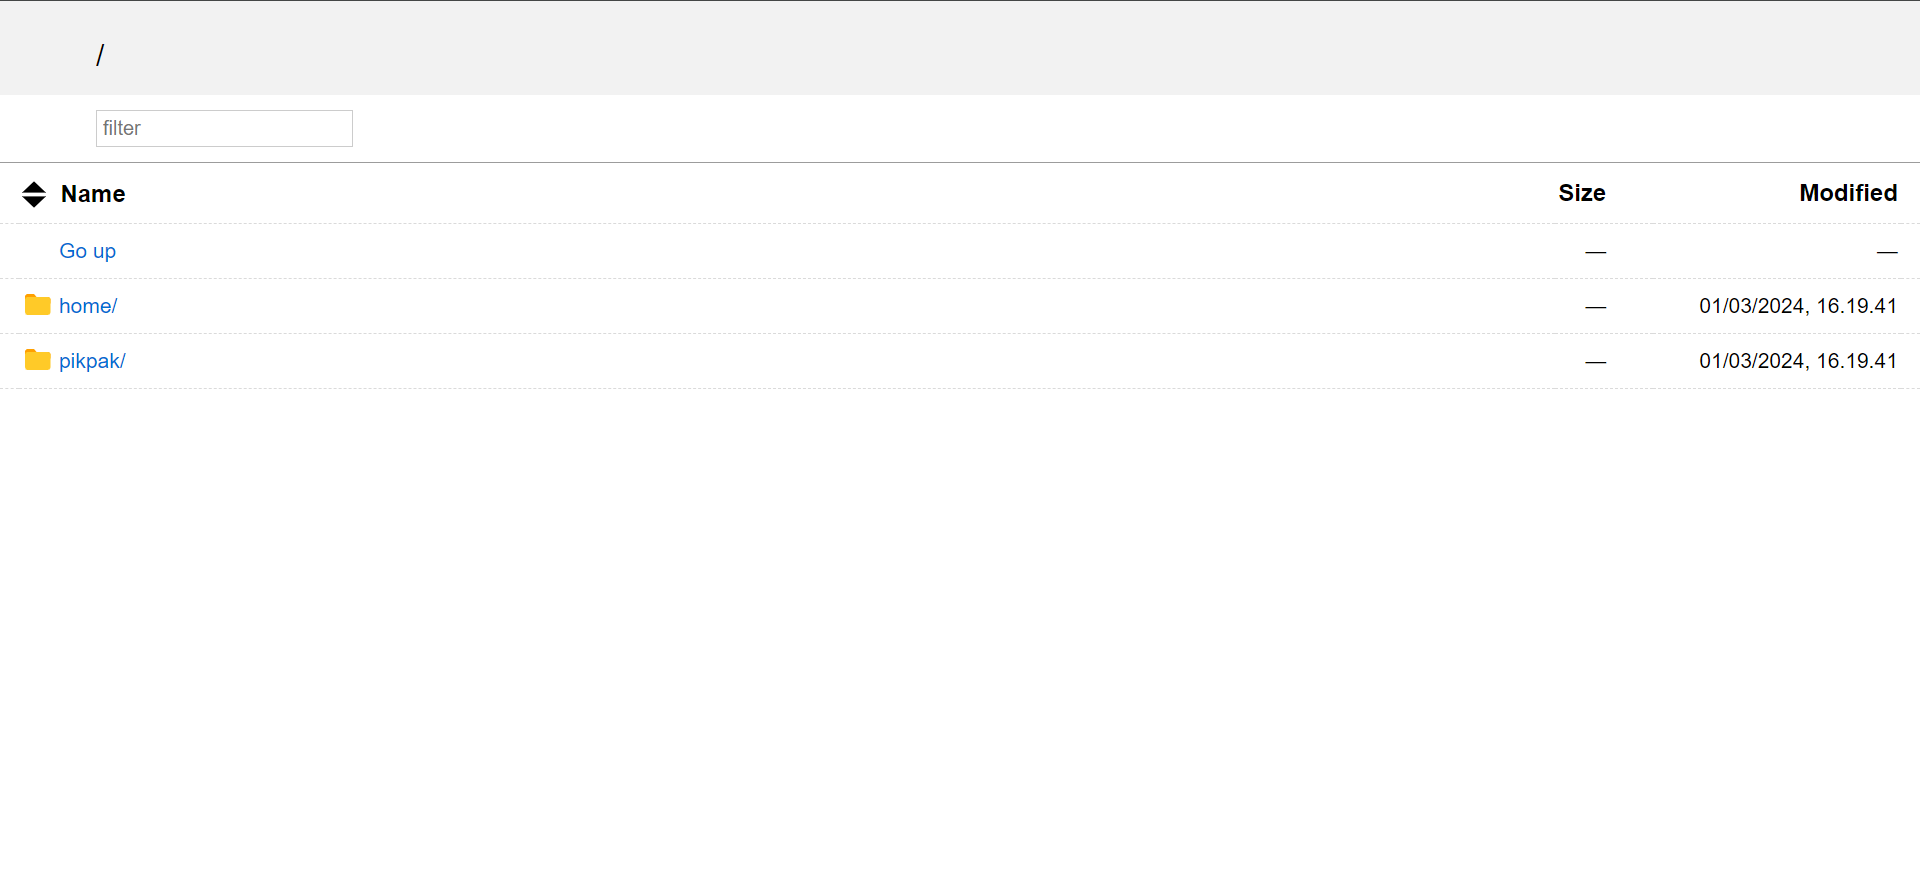Click the downward sort triangle beside Name
Viewport: 1920px width, 876px height.
pos(34,201)
